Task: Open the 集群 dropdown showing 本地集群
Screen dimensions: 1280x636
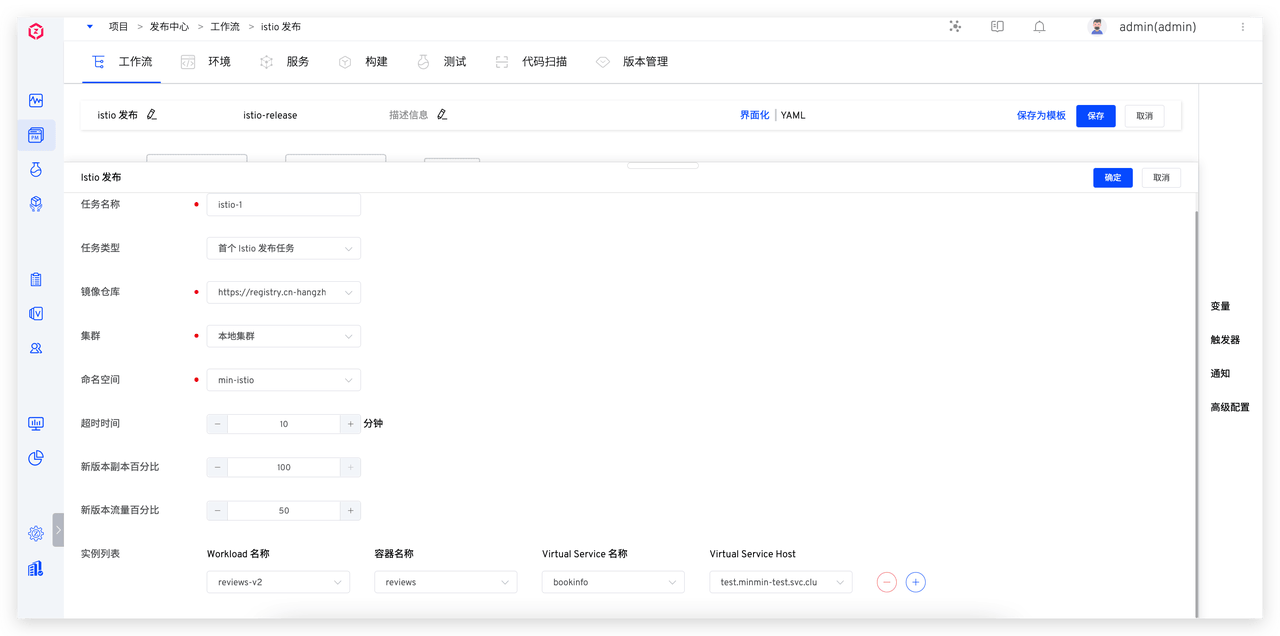Action: coord(283,336)
